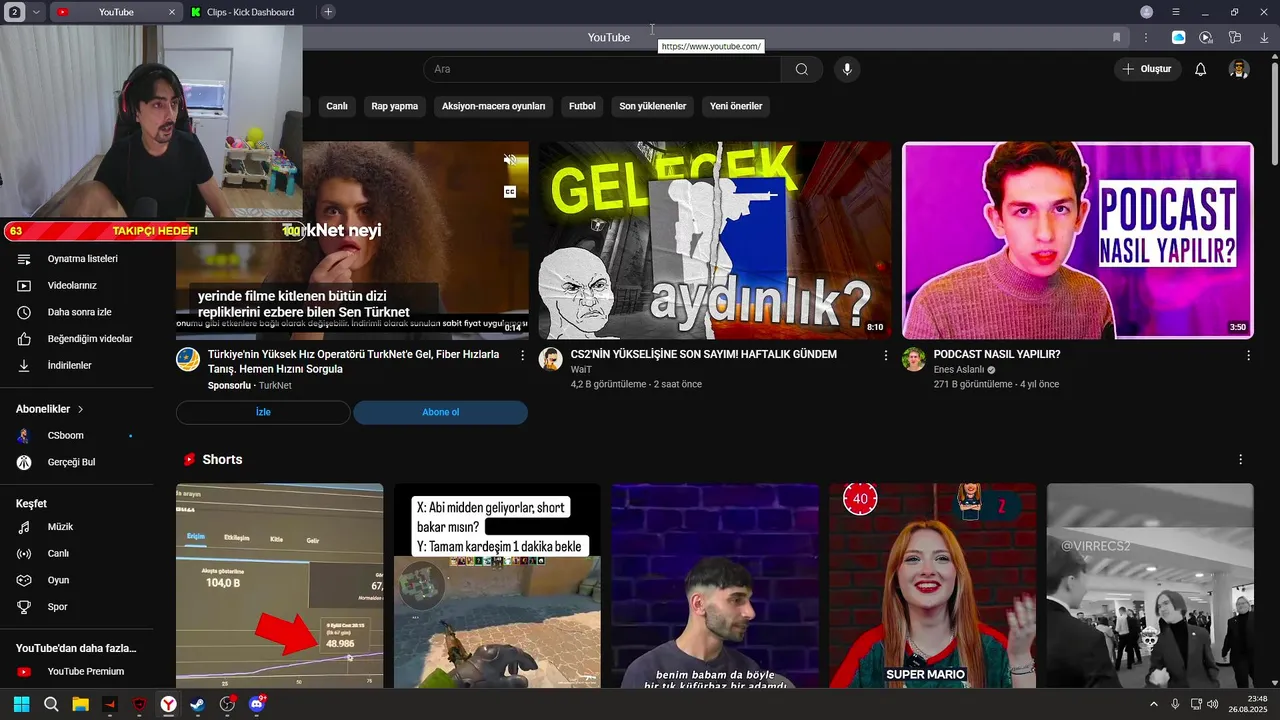1280x720 pixels.
Task: Close the YouTube browser tab
Action: [172, 12]
